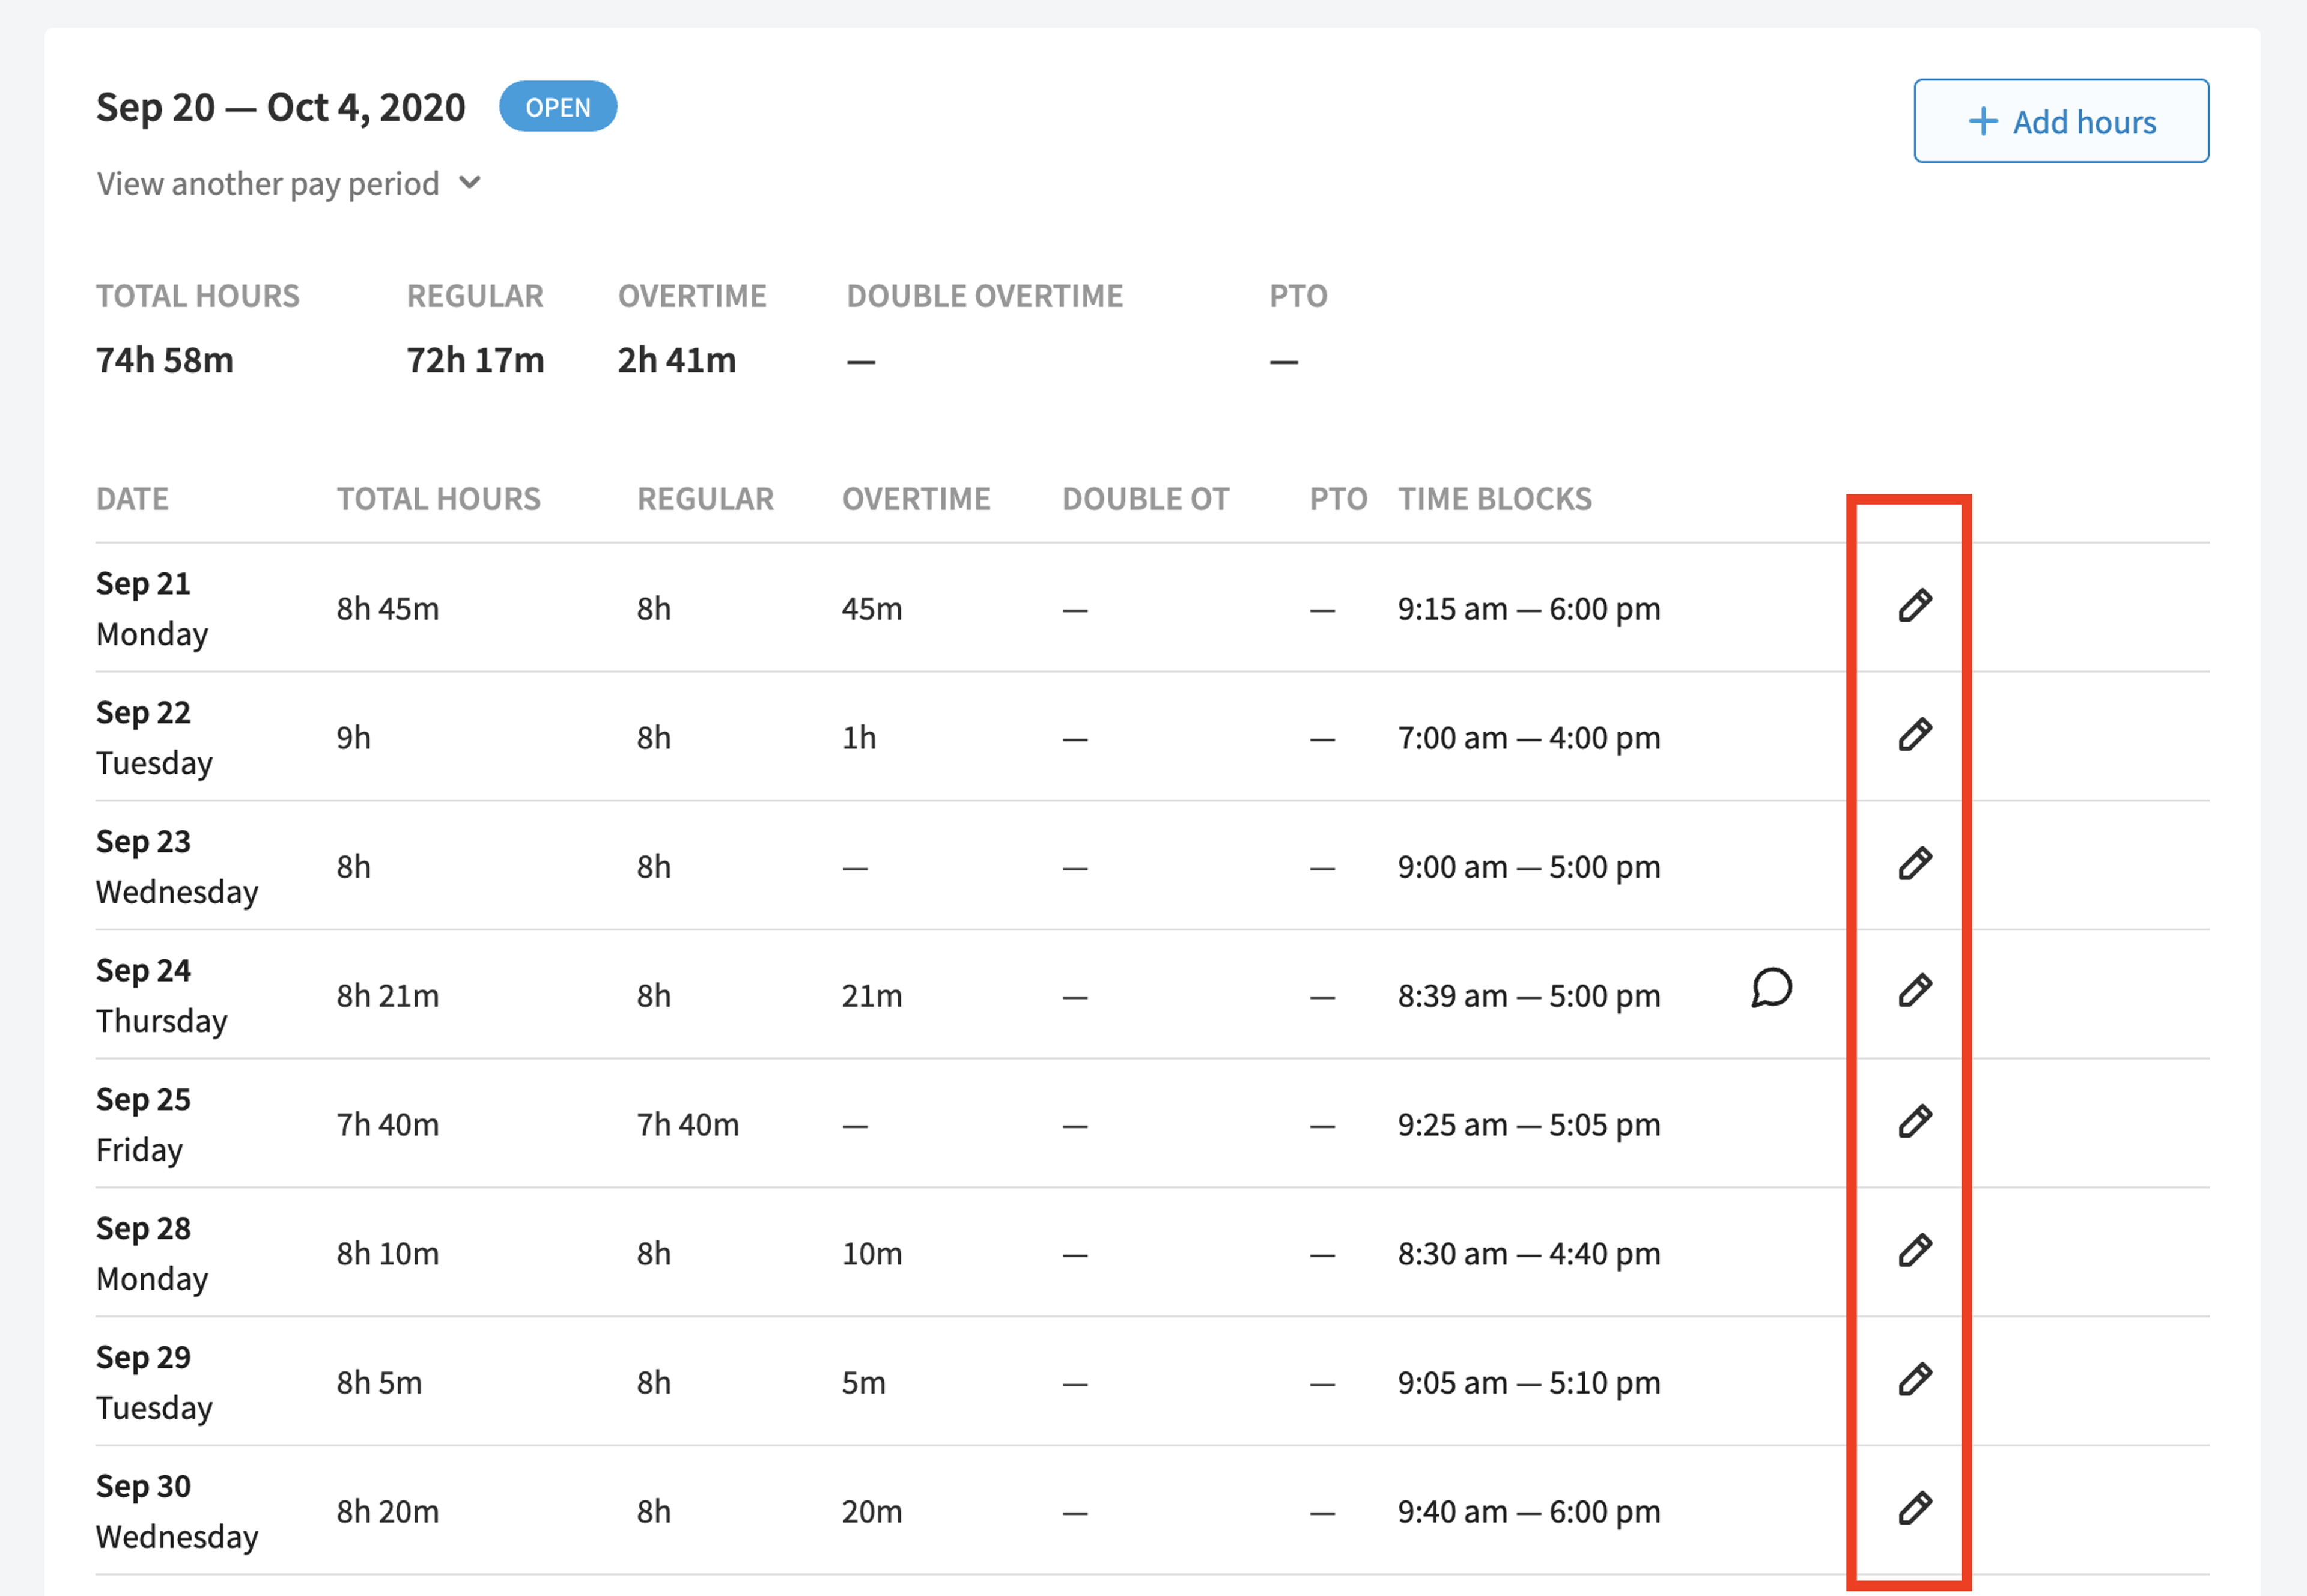Select the Sep 30 date cell
The height and width of the screenshot is (1596, 2307).
coord(177,1511)
